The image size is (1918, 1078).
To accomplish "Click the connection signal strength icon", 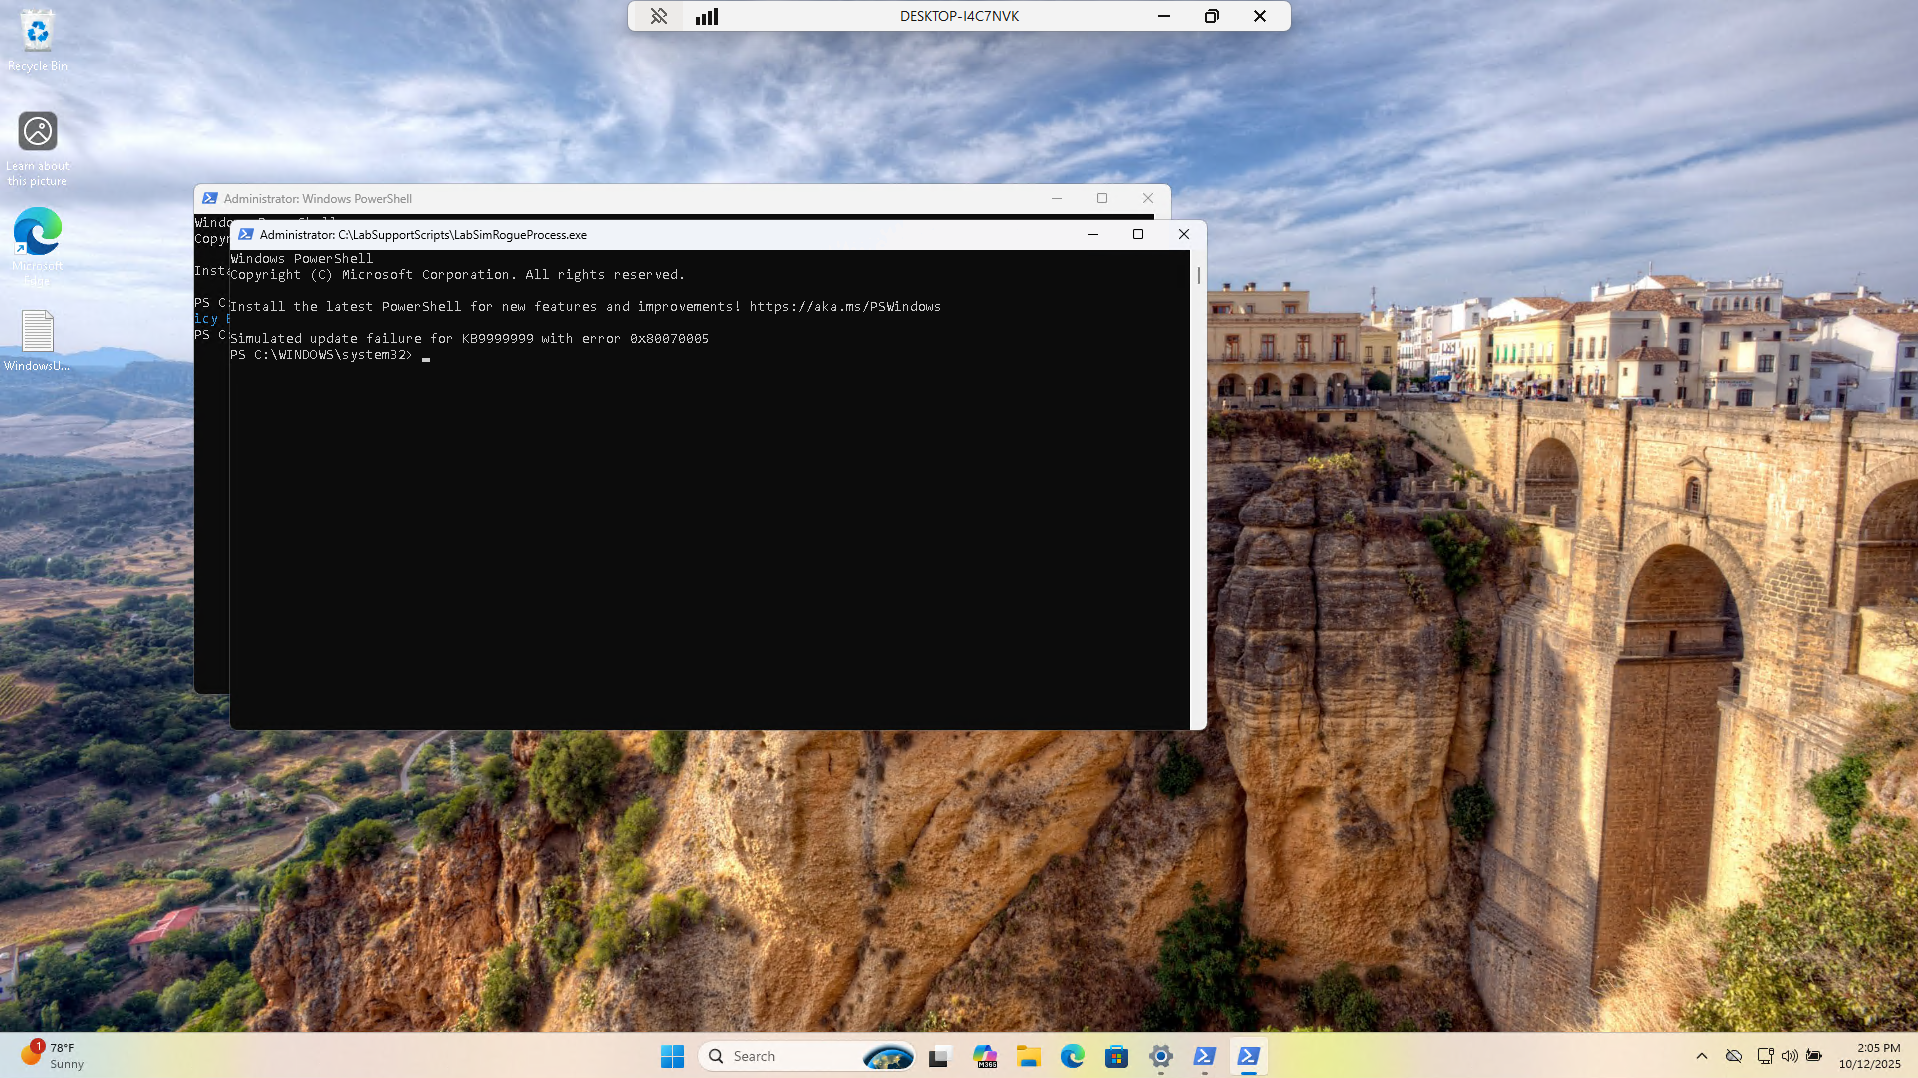I will (x=707, y=16).
